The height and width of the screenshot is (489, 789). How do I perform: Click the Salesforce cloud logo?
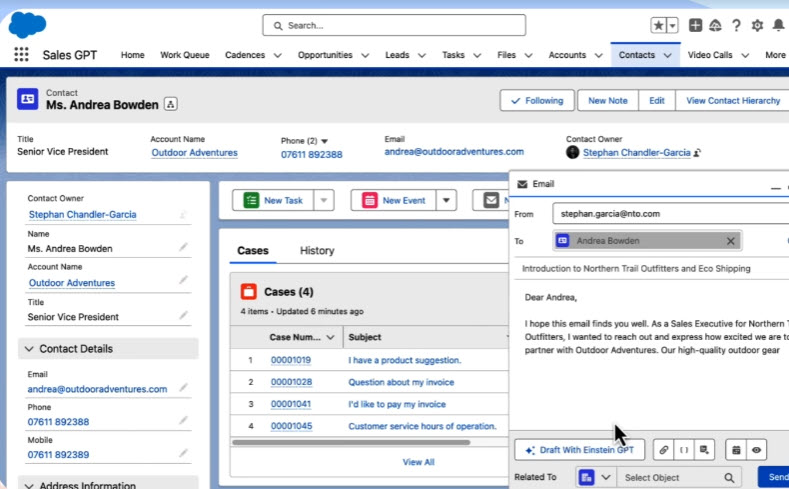[27, 25]
